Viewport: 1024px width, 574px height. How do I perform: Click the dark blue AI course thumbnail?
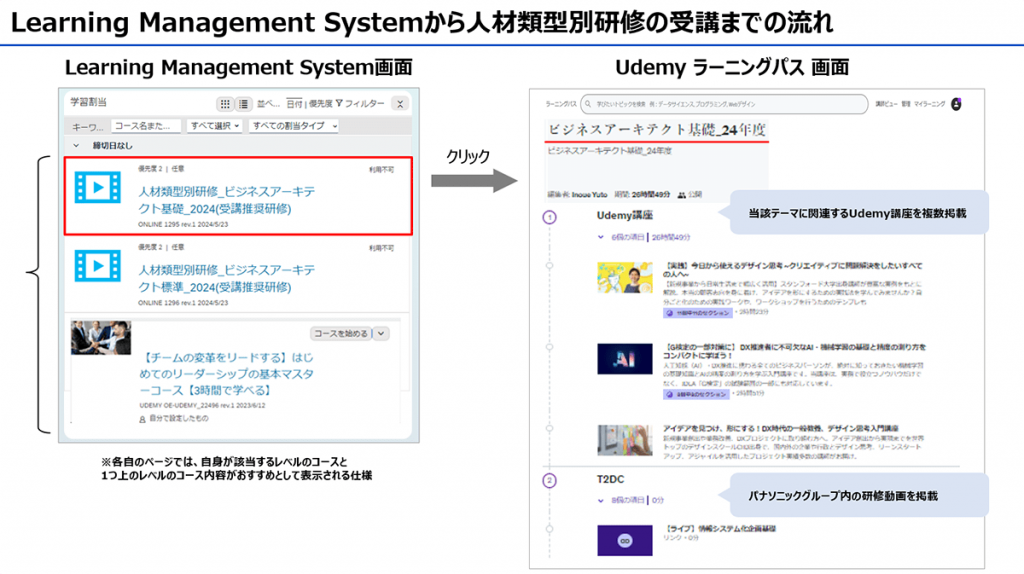pos(624,359)
